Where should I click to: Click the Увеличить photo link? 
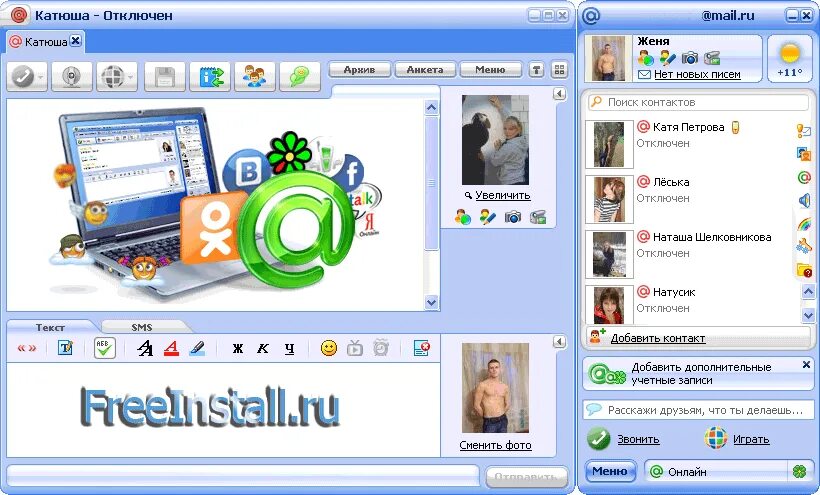coord(503,195)
